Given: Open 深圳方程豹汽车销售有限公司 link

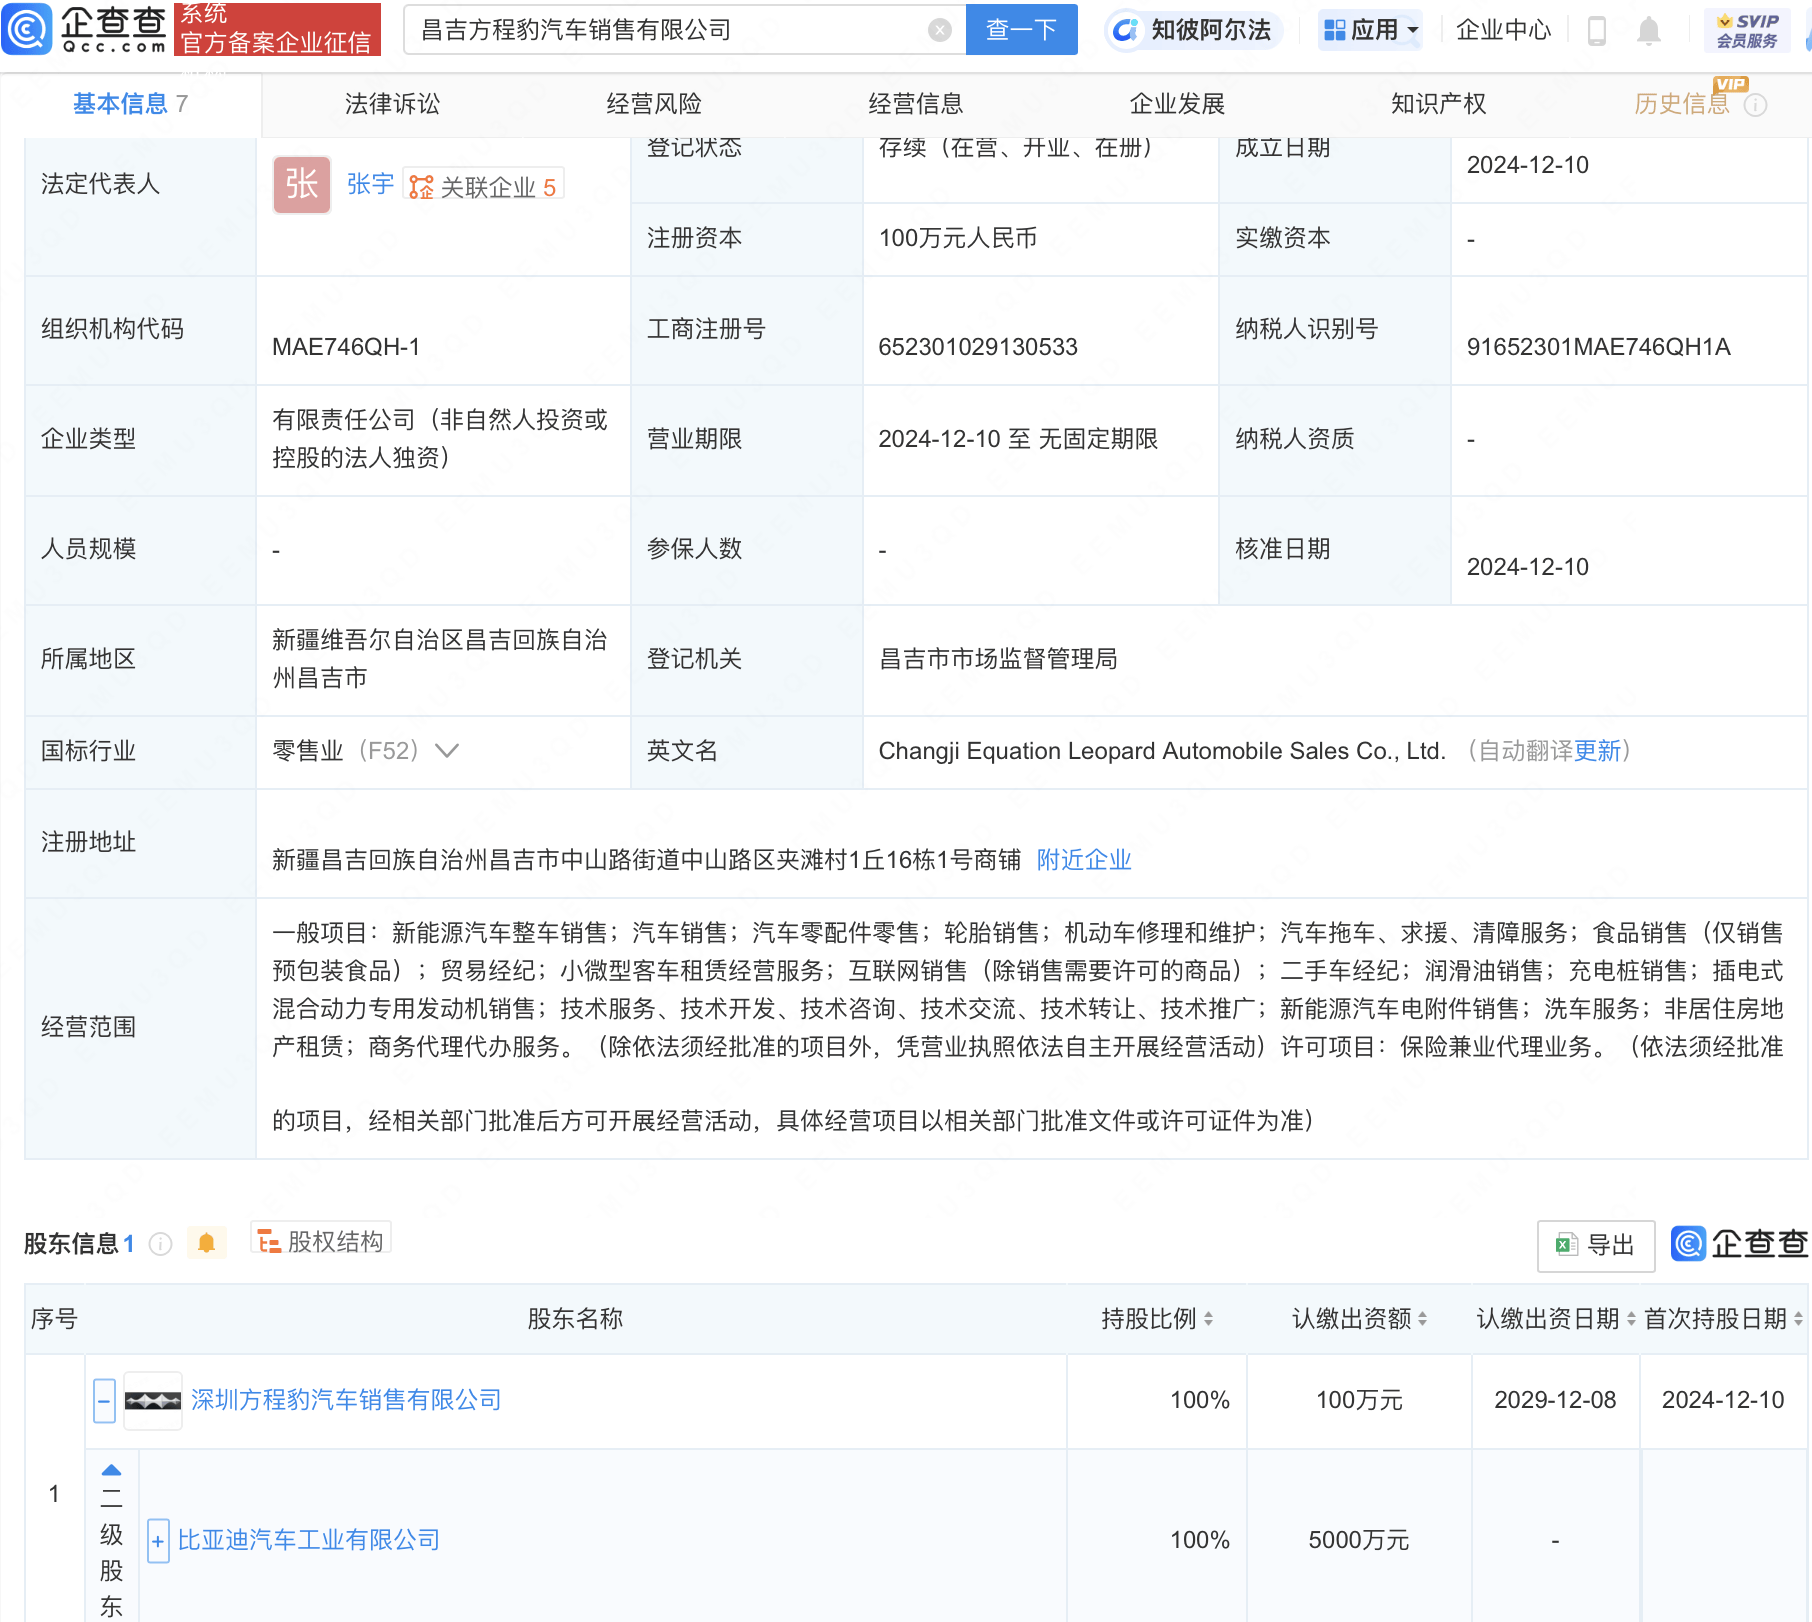Looking at the screenshot, I should (346, 1400).
